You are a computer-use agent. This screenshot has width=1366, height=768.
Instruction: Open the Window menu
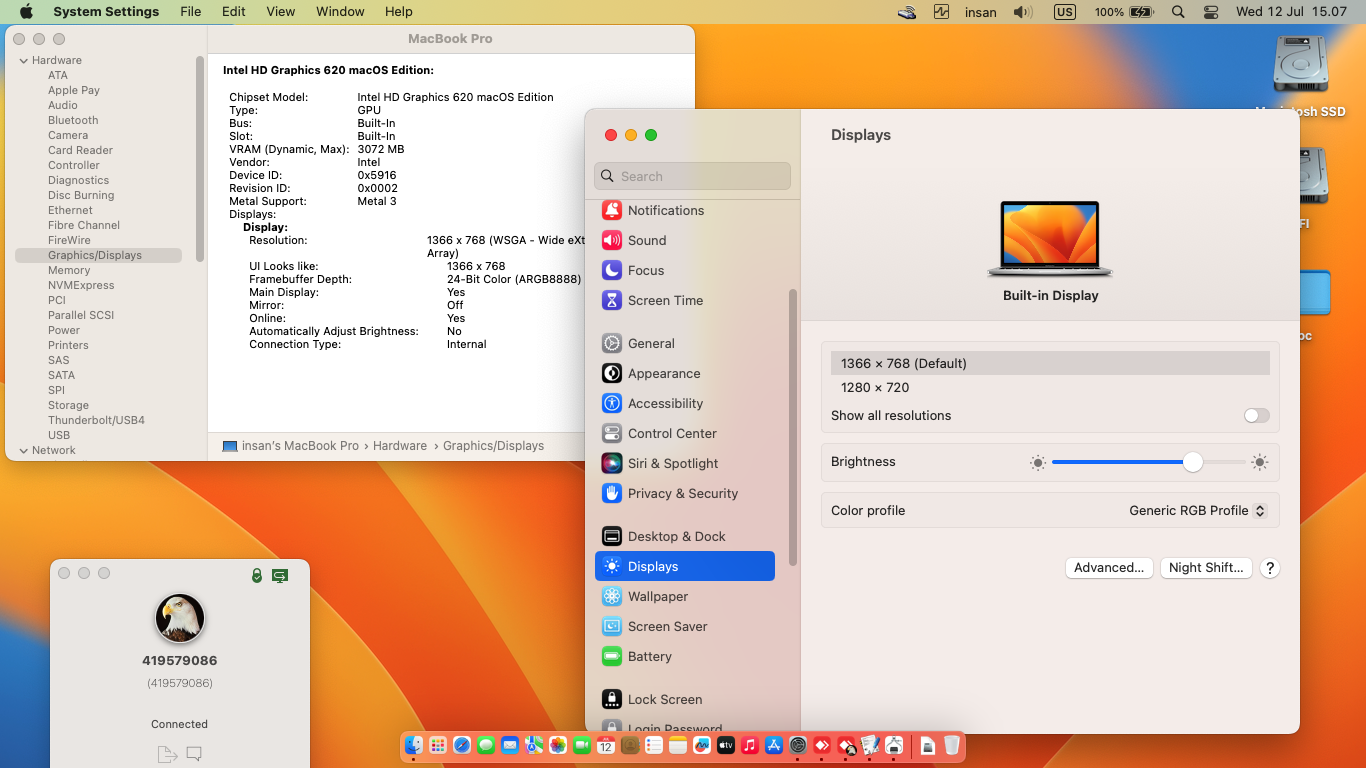(x=340, y=12)
